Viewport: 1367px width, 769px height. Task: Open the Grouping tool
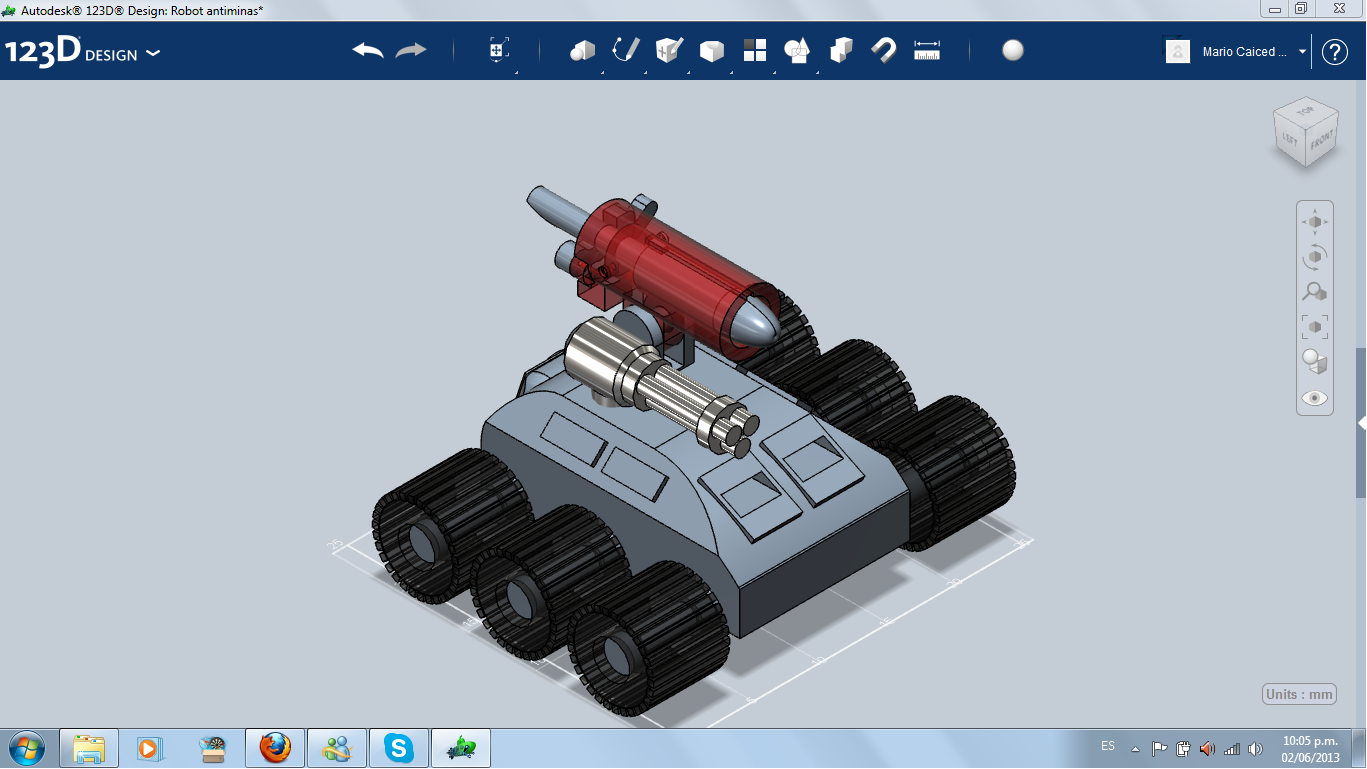pyautogui.click(x=797, y=50)
